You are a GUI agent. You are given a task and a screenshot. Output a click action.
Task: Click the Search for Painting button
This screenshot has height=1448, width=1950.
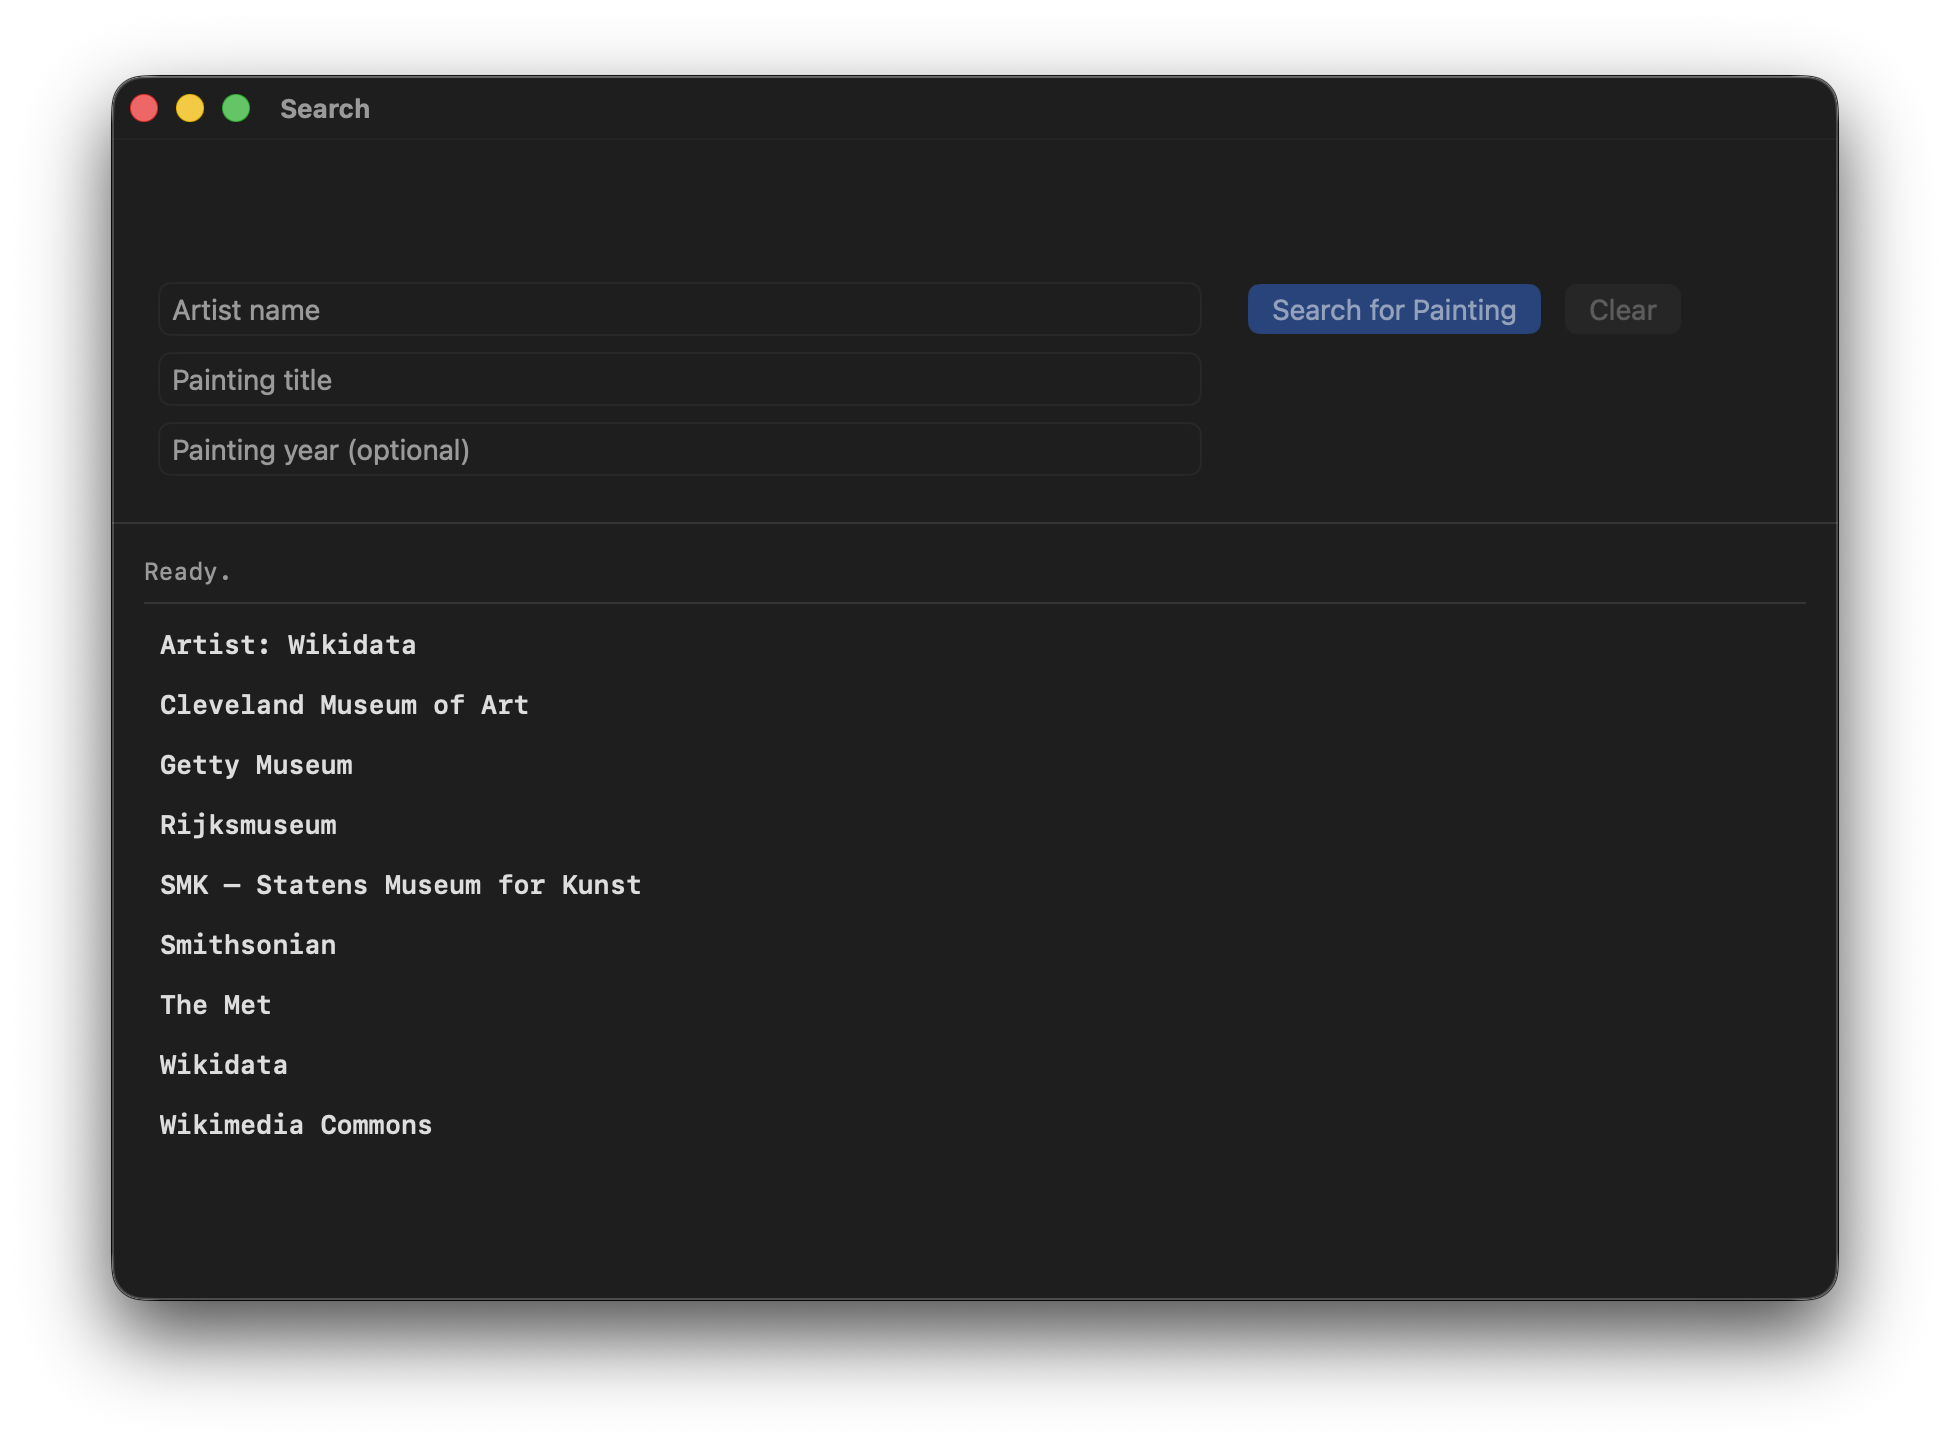pyautogui.click(x=1393, y=310)
